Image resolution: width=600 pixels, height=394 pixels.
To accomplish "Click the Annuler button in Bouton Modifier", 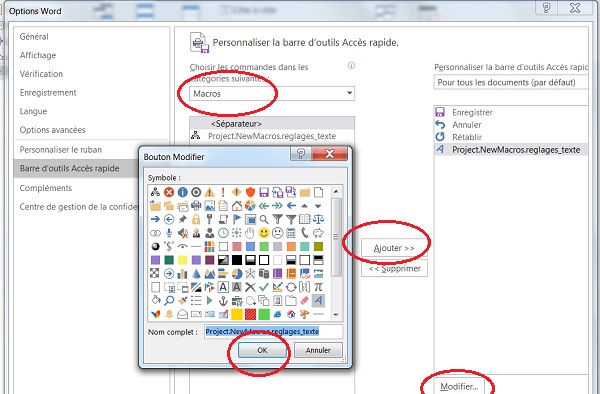I will 318,350.
